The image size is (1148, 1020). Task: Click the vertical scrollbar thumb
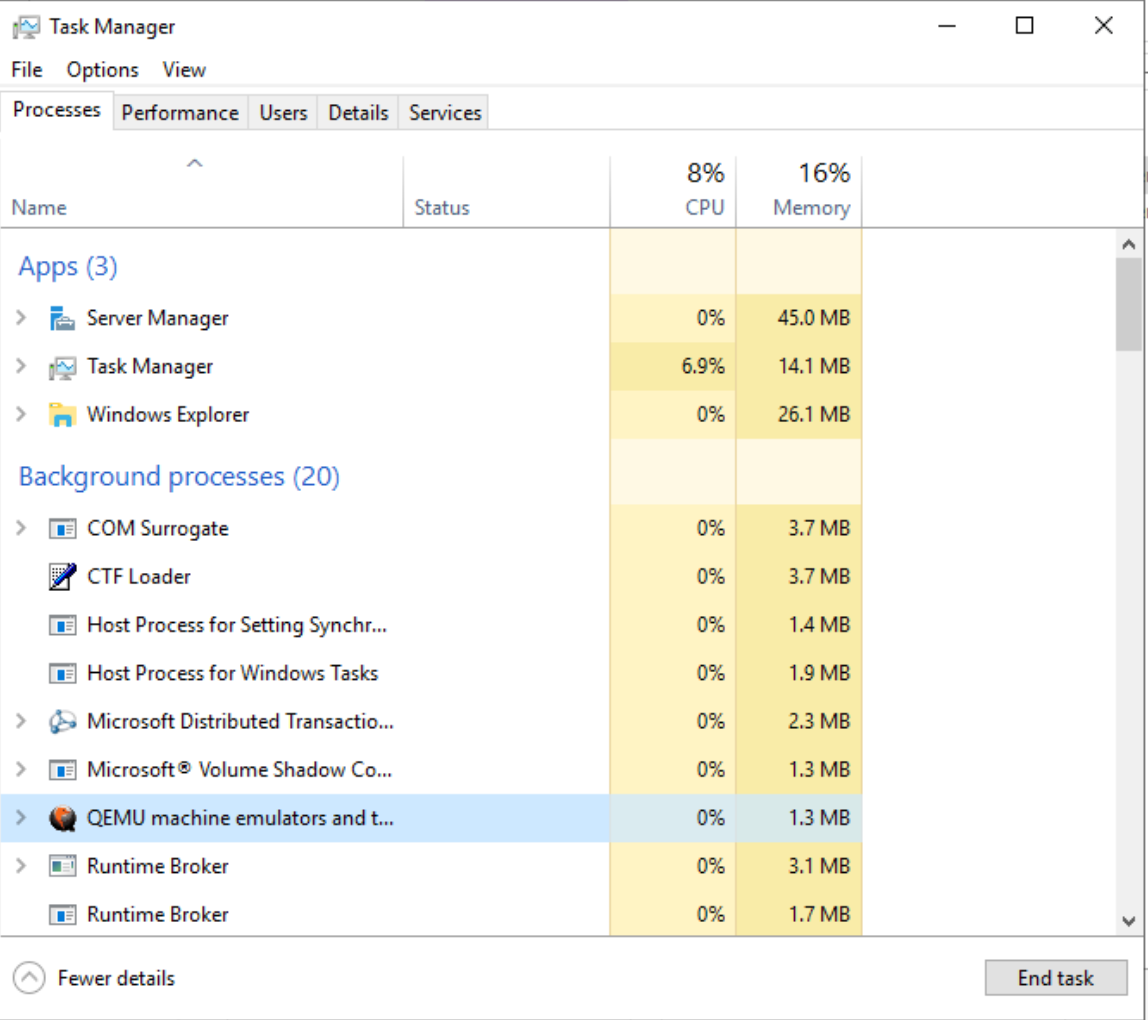coord(1129,305)
